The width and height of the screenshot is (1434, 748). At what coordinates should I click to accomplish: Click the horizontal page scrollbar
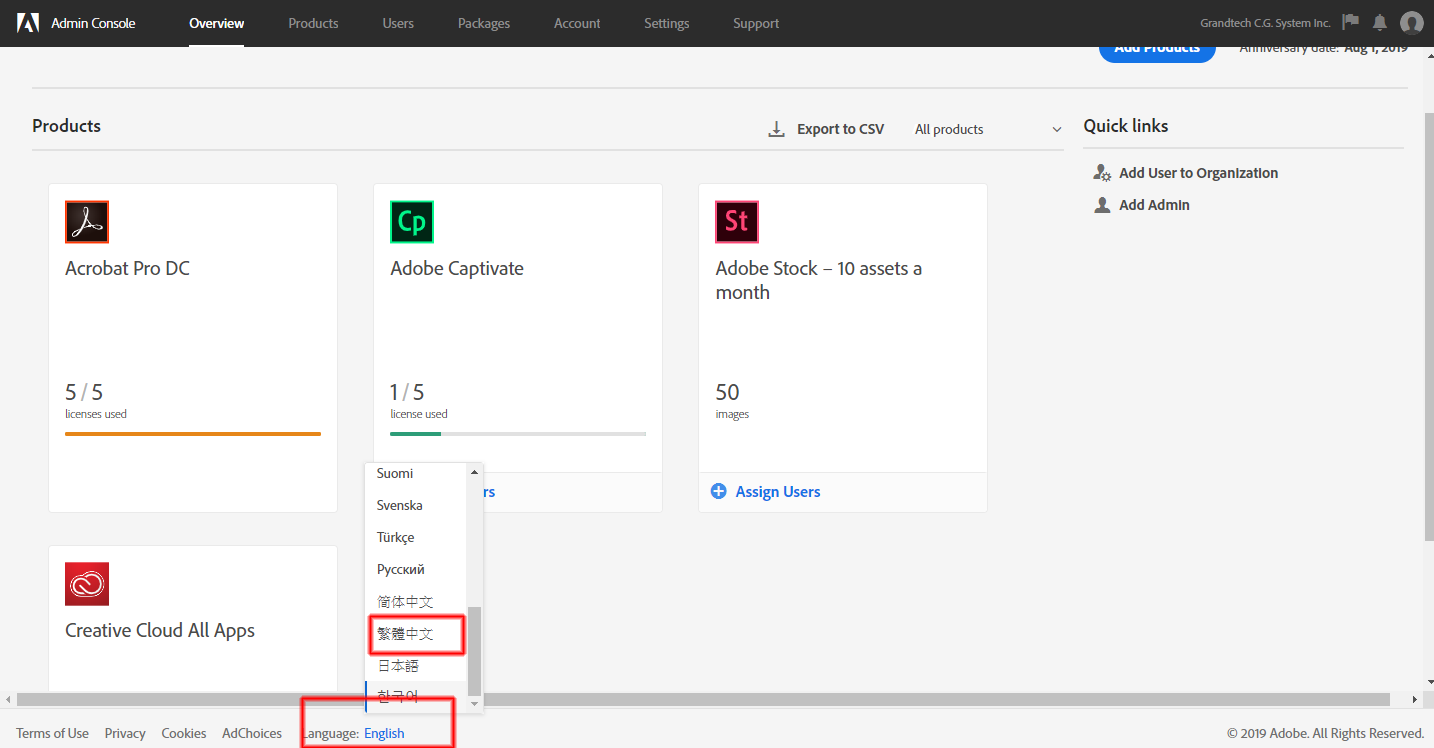703,699
